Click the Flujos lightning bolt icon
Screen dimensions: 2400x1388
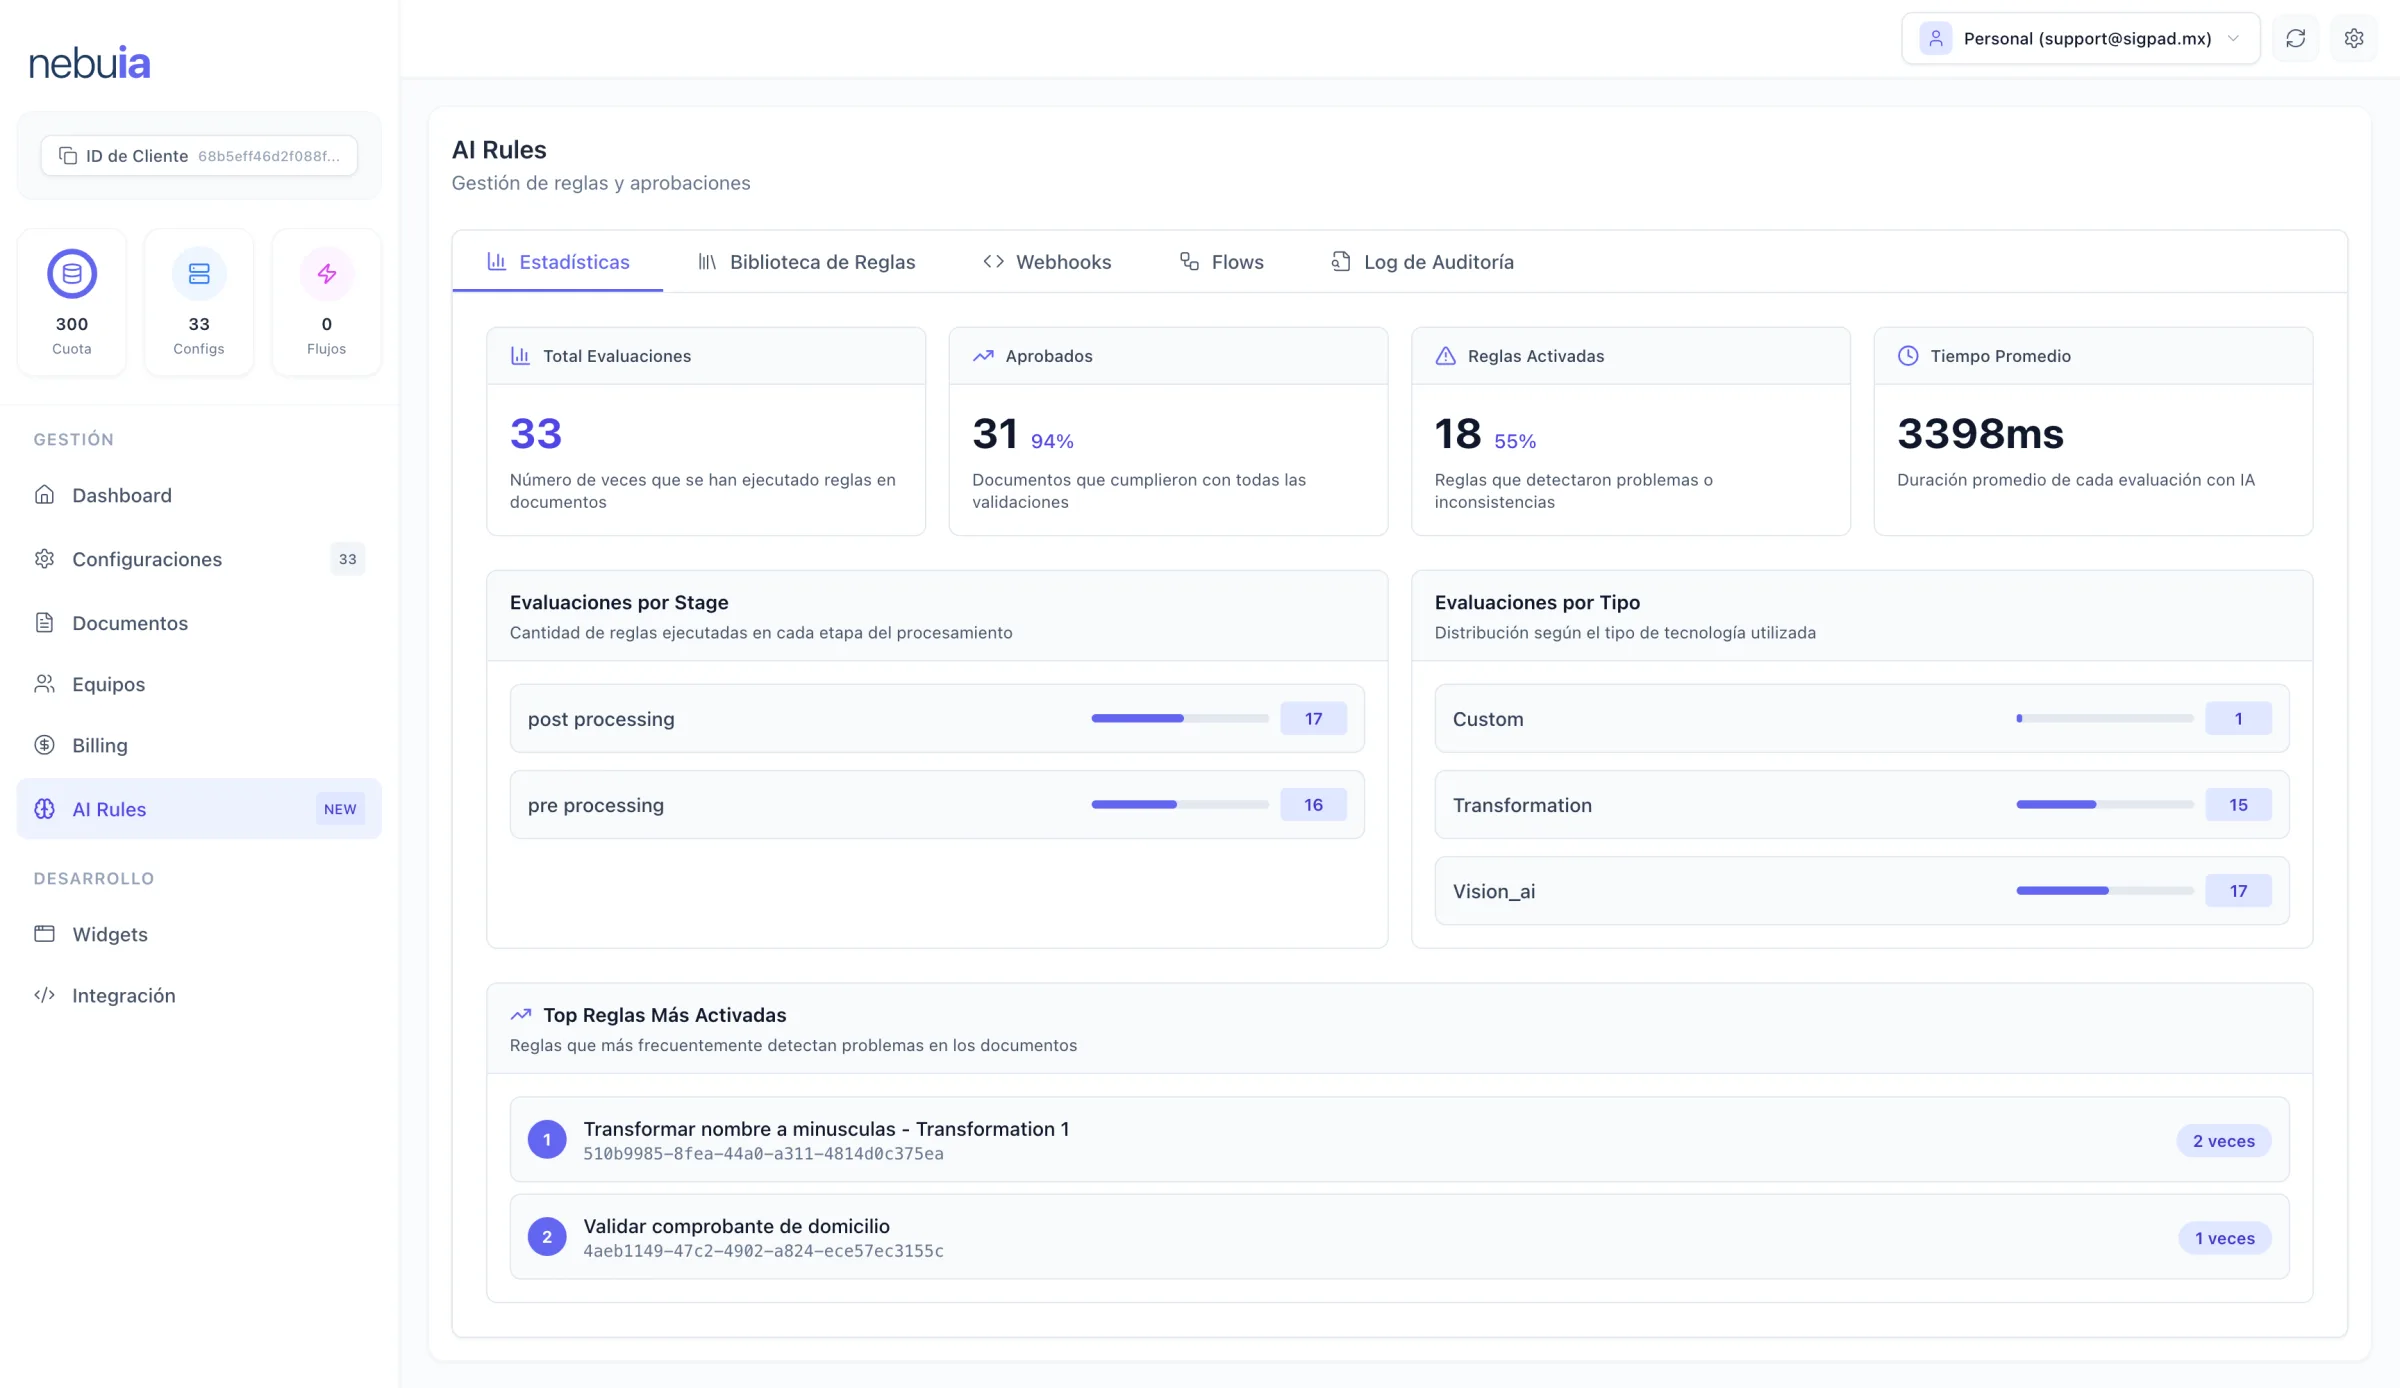tap(327, 273)
